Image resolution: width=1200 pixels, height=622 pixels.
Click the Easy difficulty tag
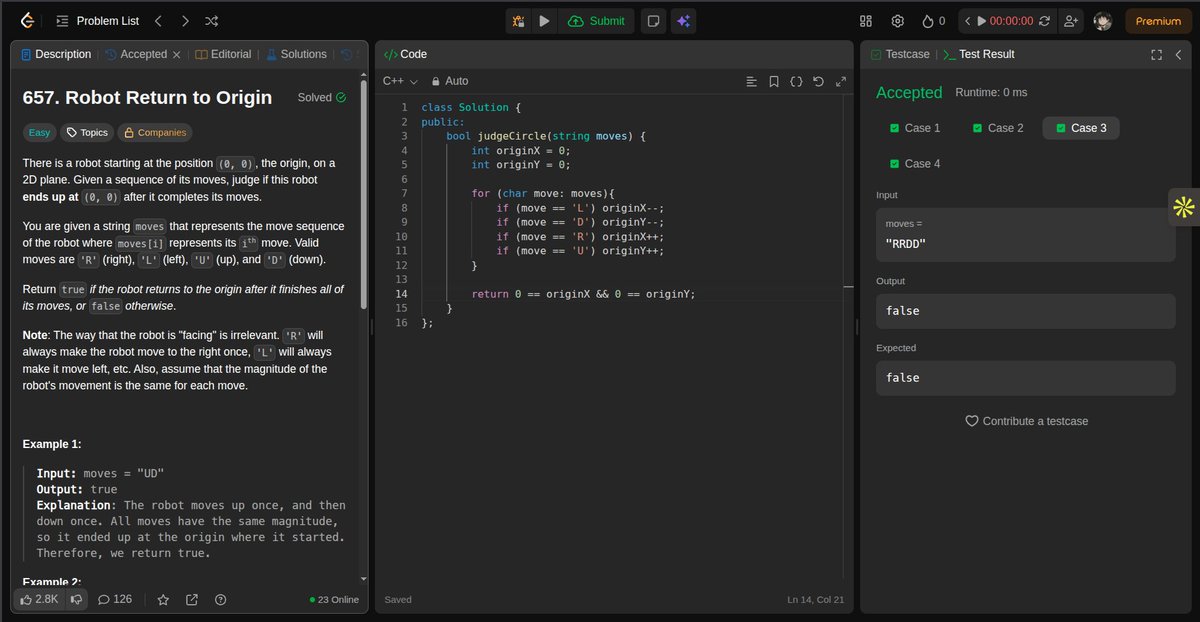pyautogui.click(x=39, y=132)
